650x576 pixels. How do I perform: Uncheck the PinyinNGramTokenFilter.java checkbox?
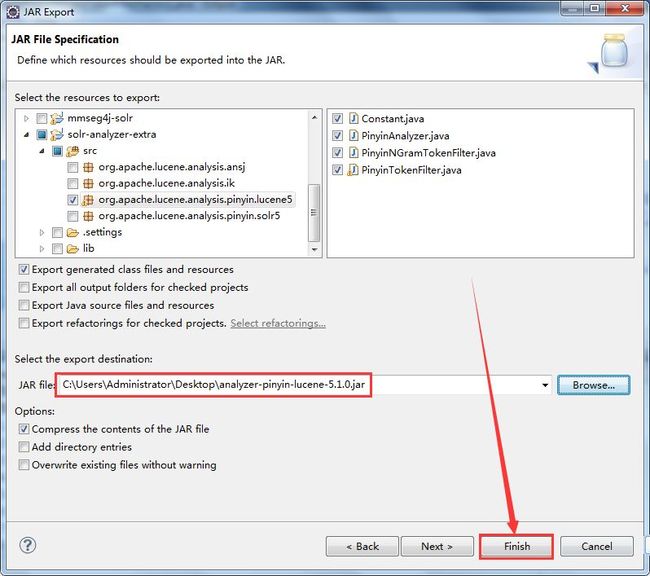click(337, 153)
